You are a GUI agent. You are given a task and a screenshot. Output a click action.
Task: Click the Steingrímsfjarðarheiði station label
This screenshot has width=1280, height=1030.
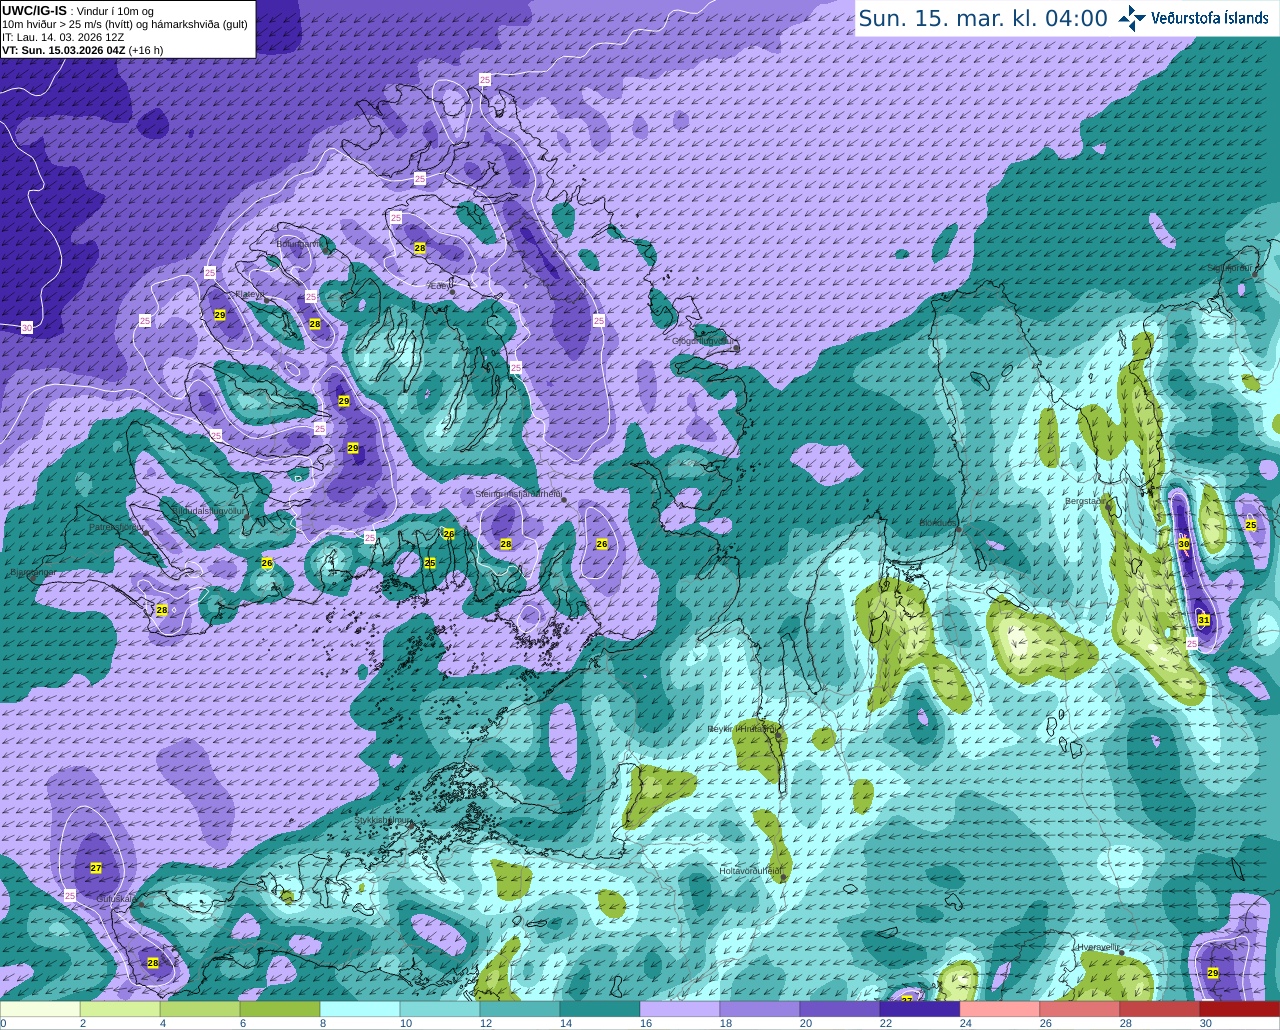point(518,494)
